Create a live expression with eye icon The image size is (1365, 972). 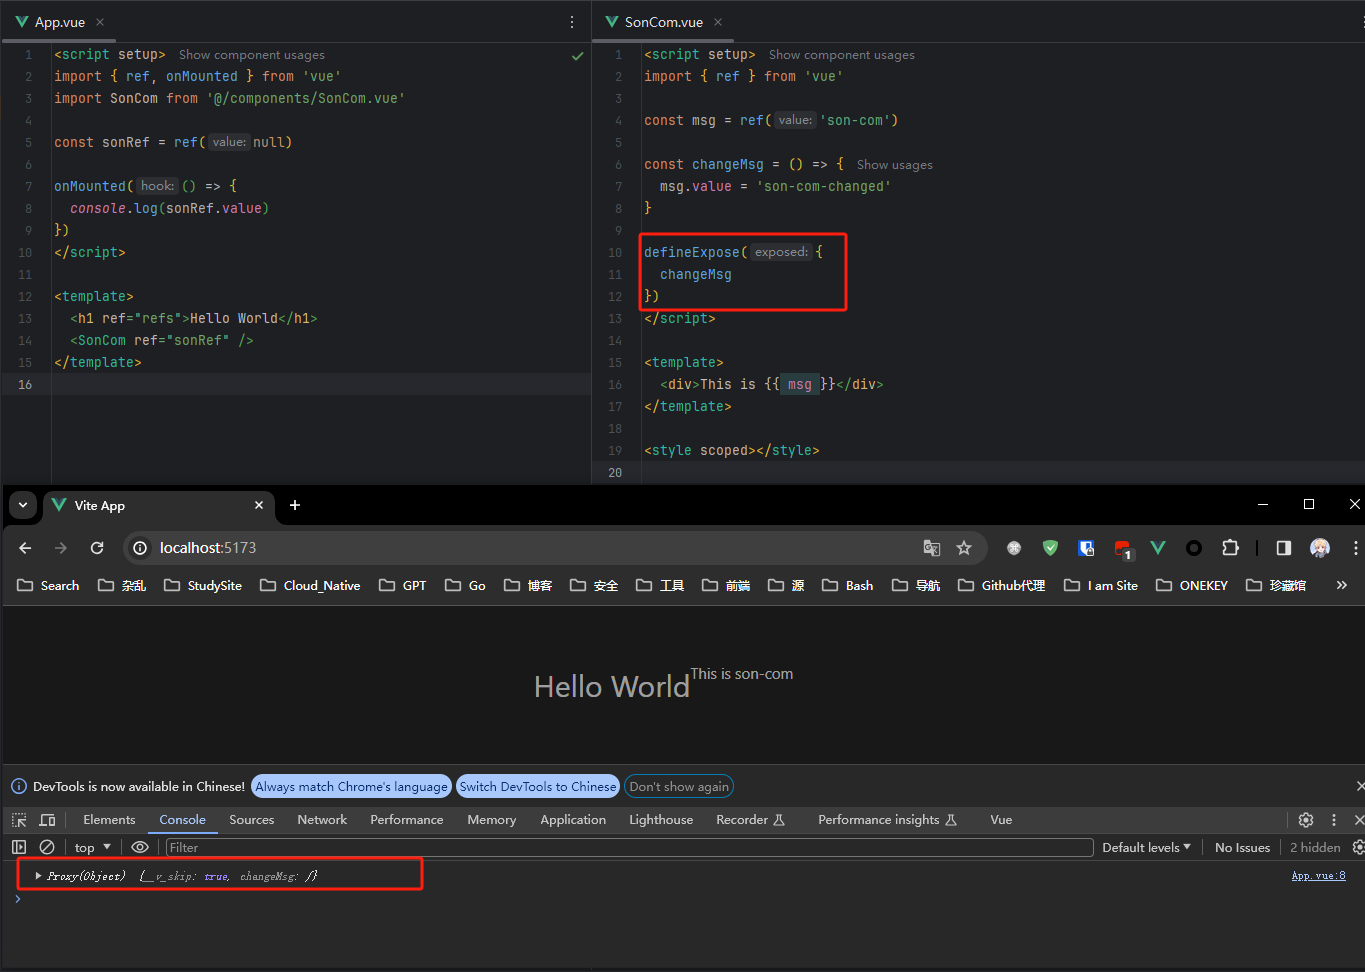140,847
